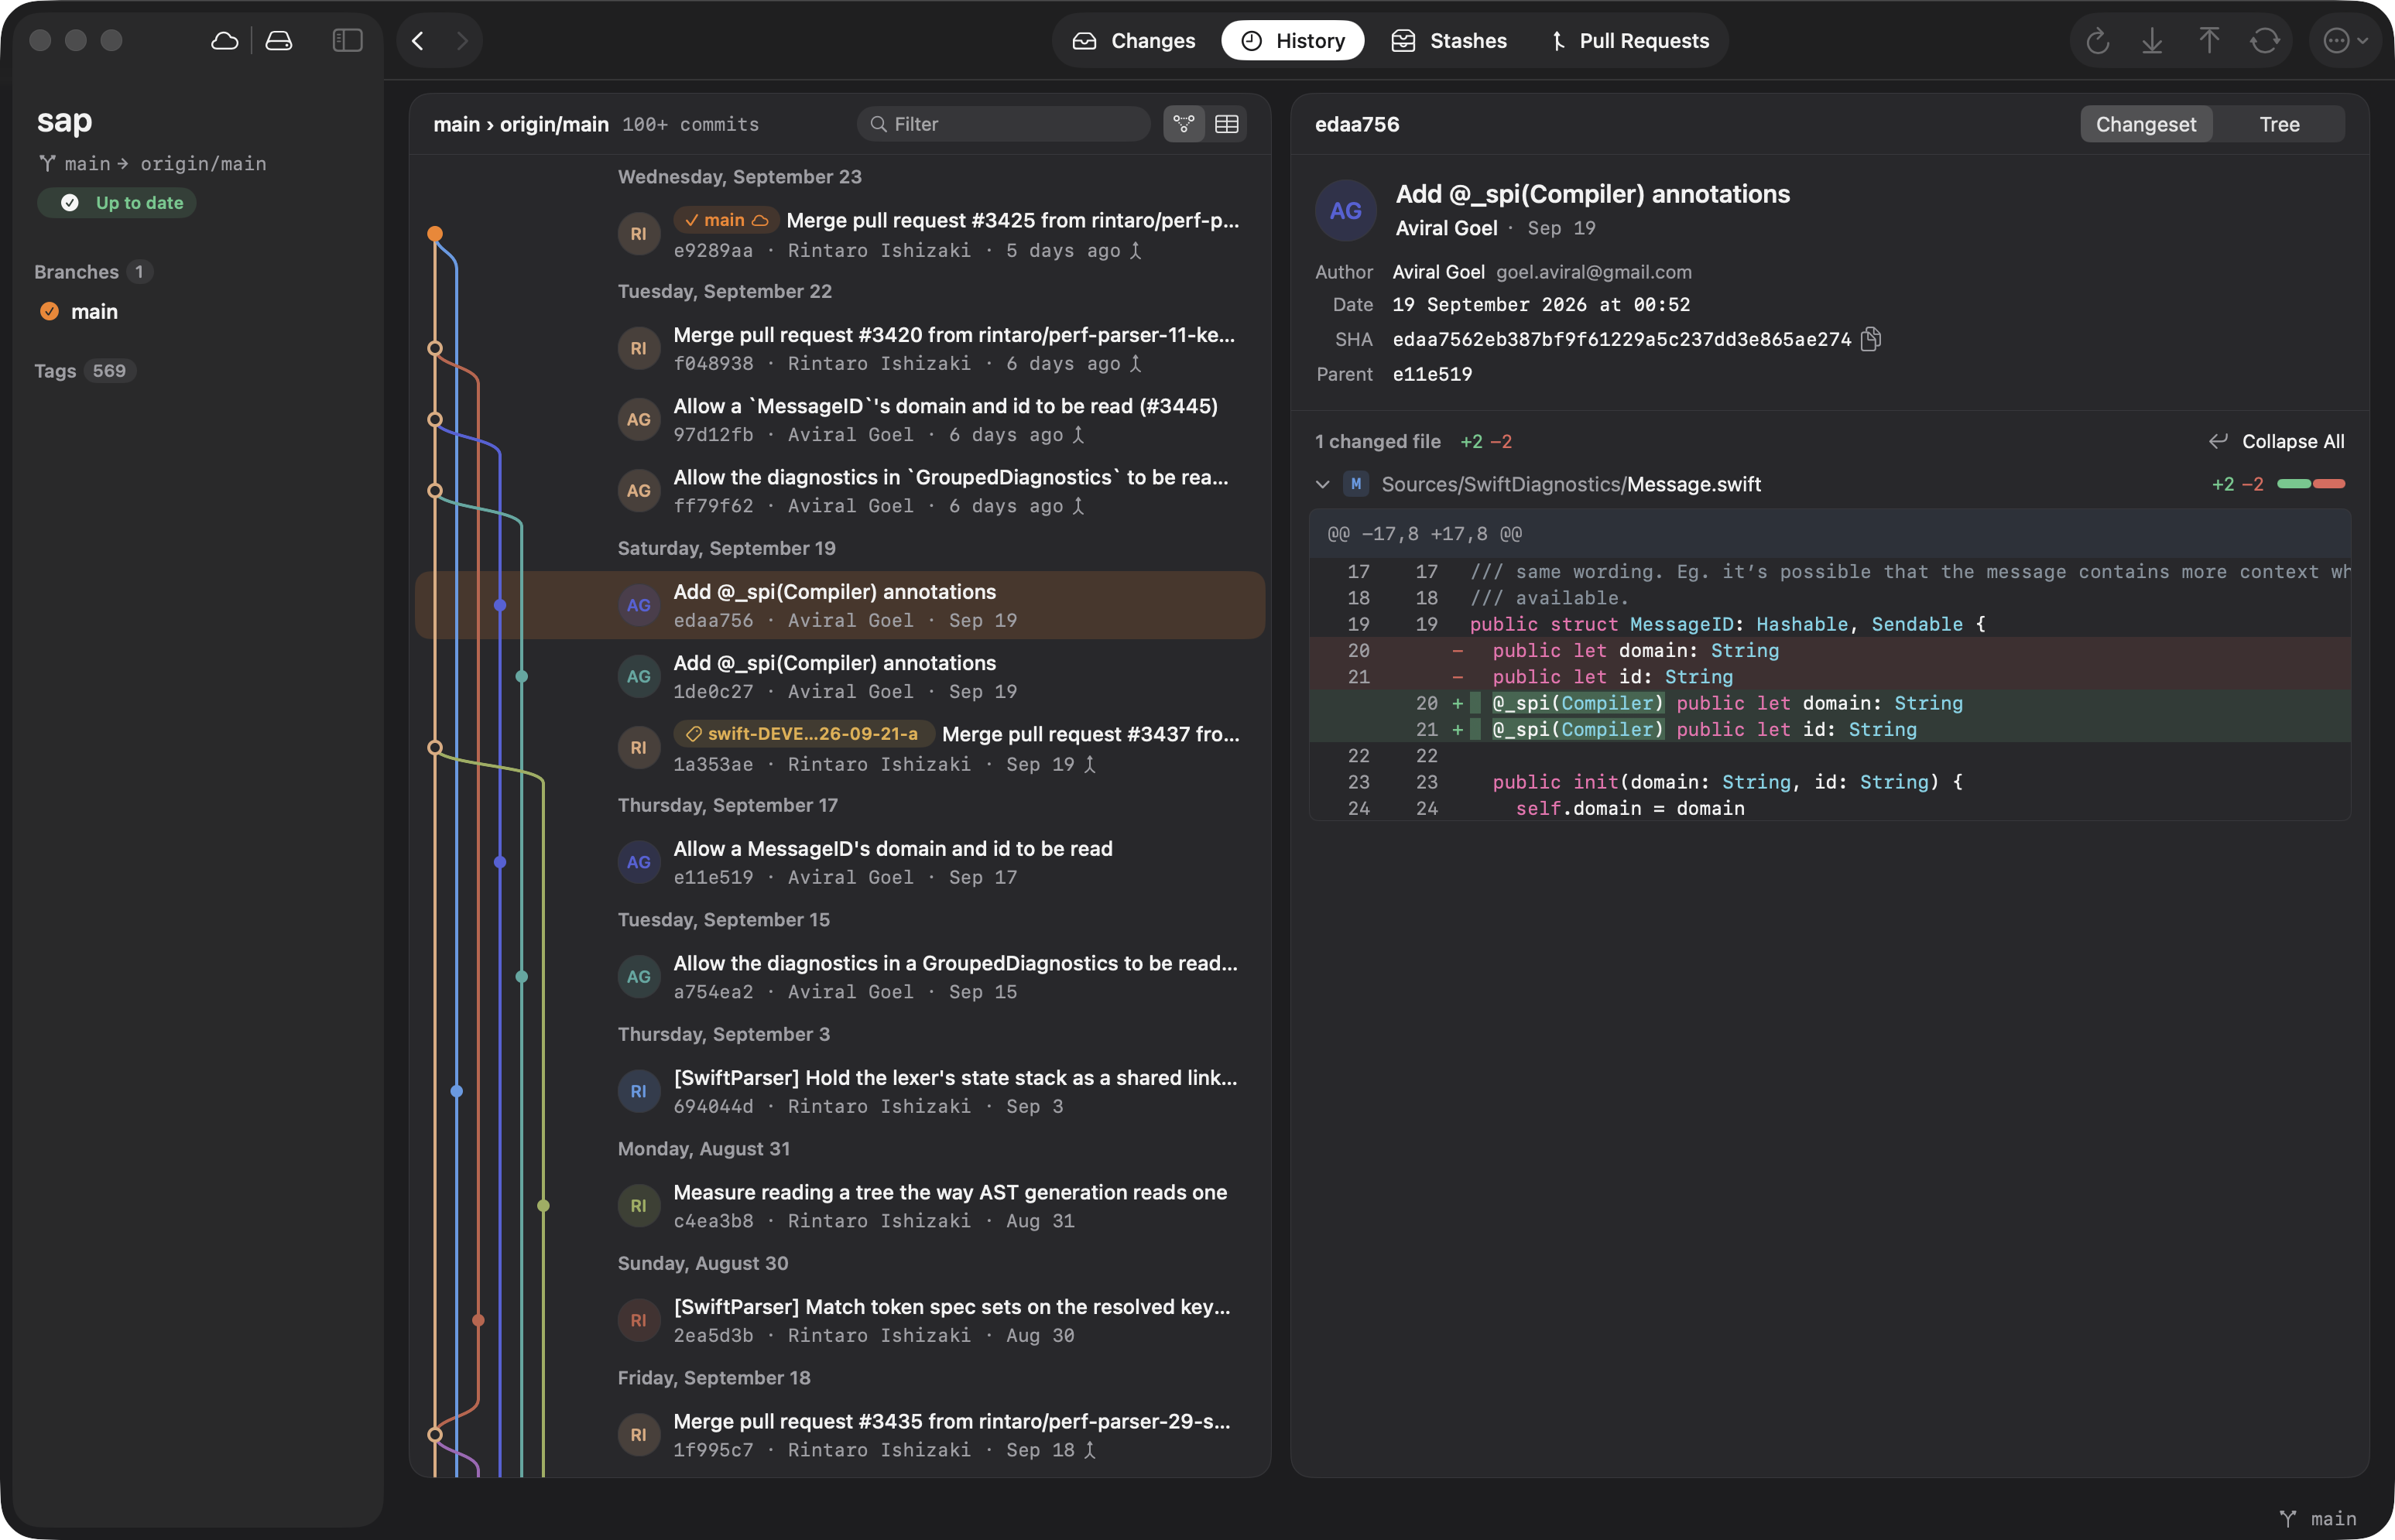Image resolution: width=2395 pixels, height=1540 pixels.
Task: Click the Up to date status badge
Action: click(x=117, y=203)
